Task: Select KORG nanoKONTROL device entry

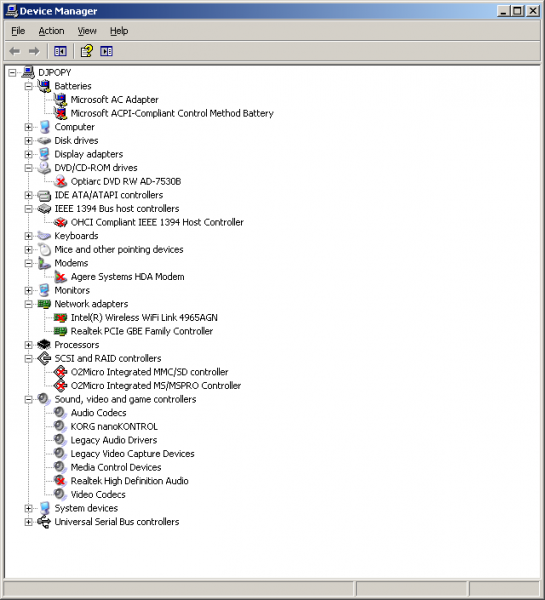Action: (x=114, y=426)
